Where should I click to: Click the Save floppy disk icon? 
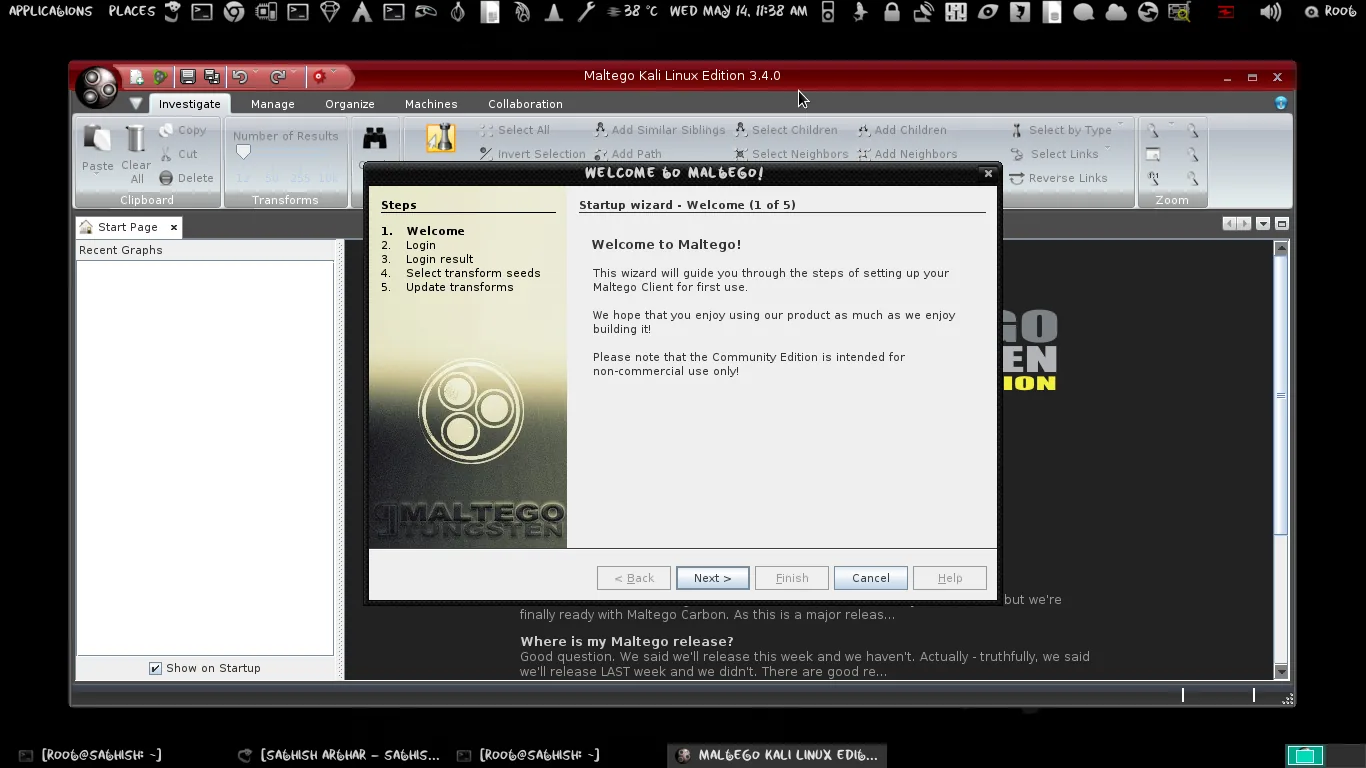(187, 77)
